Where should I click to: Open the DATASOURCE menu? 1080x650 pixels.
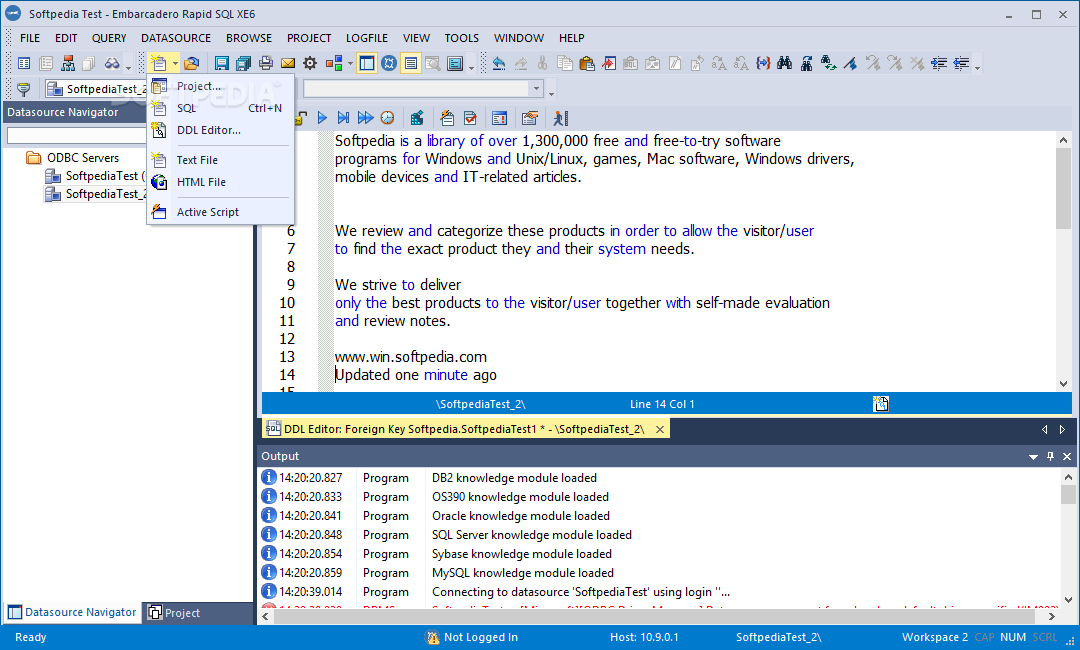176,38
